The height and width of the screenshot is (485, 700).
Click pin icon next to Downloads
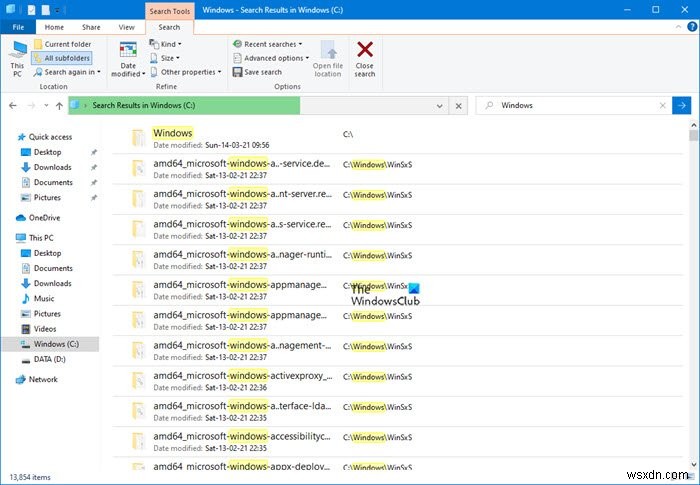tap(94, 167)
